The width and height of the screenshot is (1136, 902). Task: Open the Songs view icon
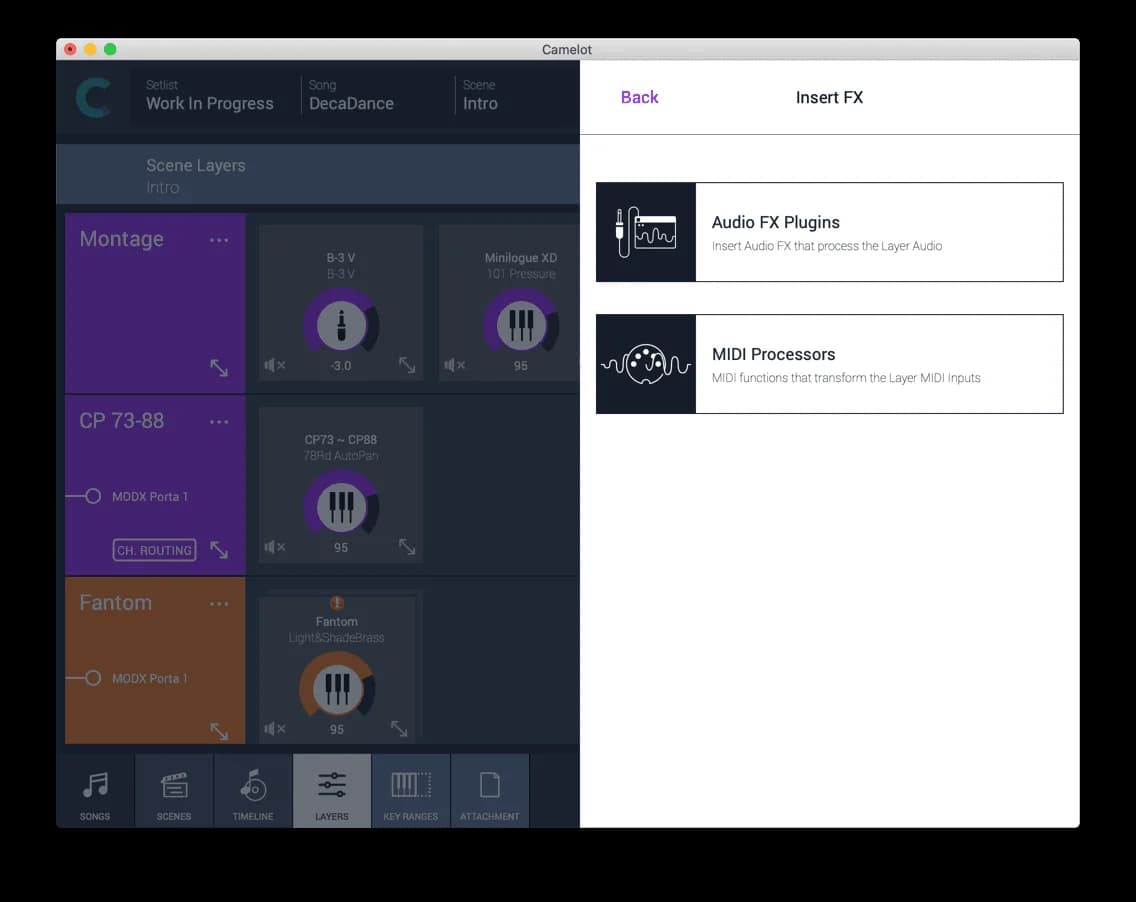[x=94, y=790]
